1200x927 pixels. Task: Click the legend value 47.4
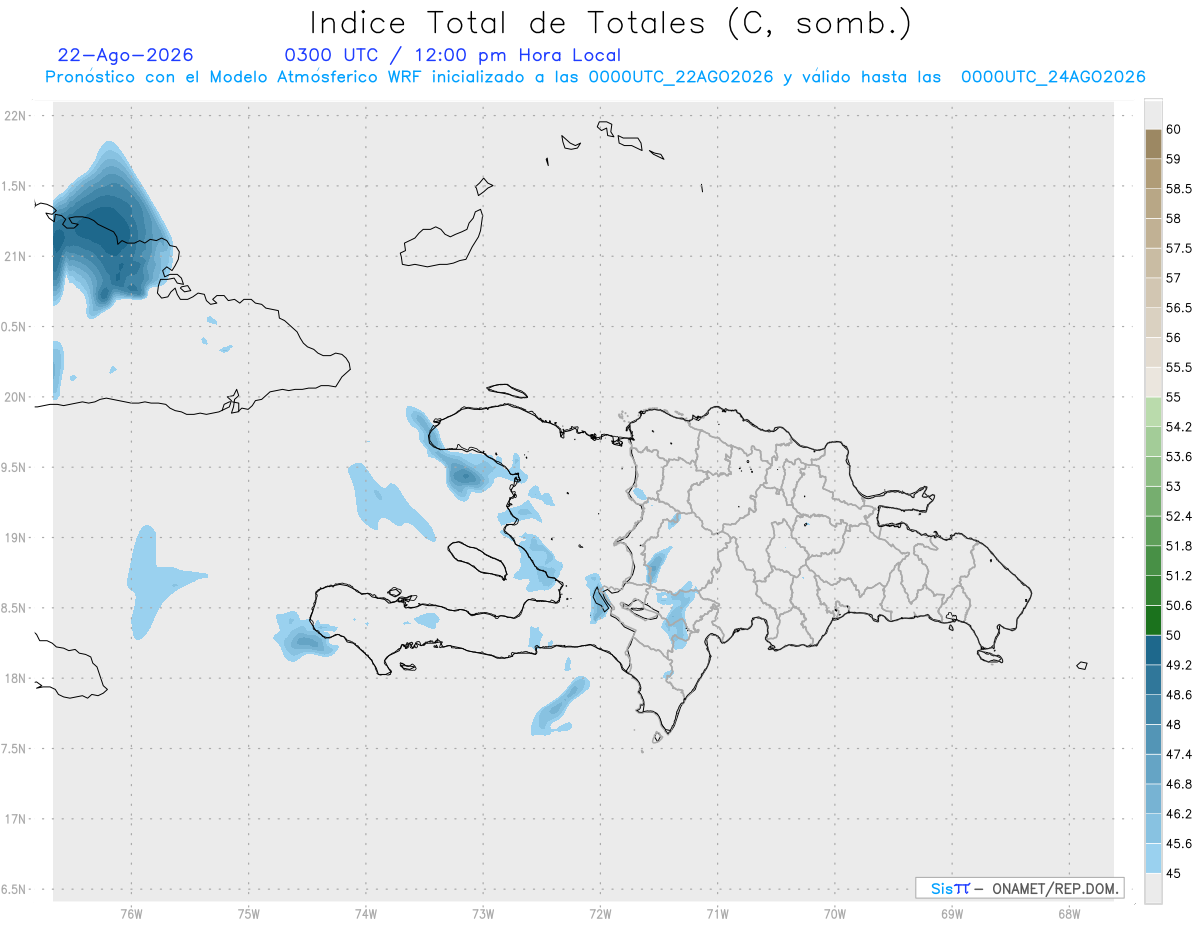[1179, 754]
